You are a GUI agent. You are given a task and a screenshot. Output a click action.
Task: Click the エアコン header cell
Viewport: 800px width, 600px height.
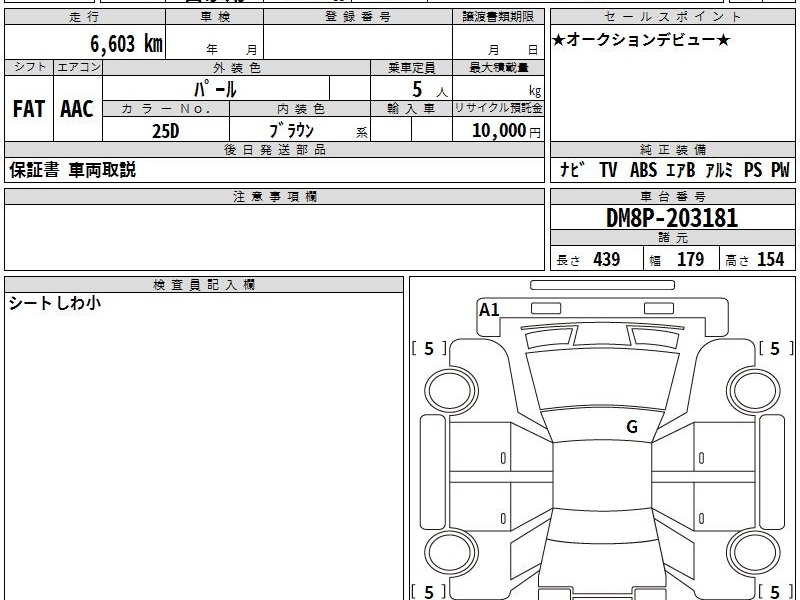pyautogui.click(x=78, y=67)
